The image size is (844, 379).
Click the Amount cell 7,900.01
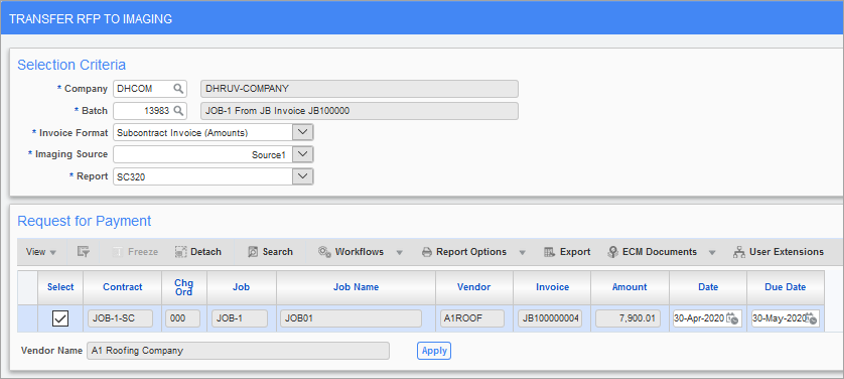pyautogui.click(x=628, y=319)
